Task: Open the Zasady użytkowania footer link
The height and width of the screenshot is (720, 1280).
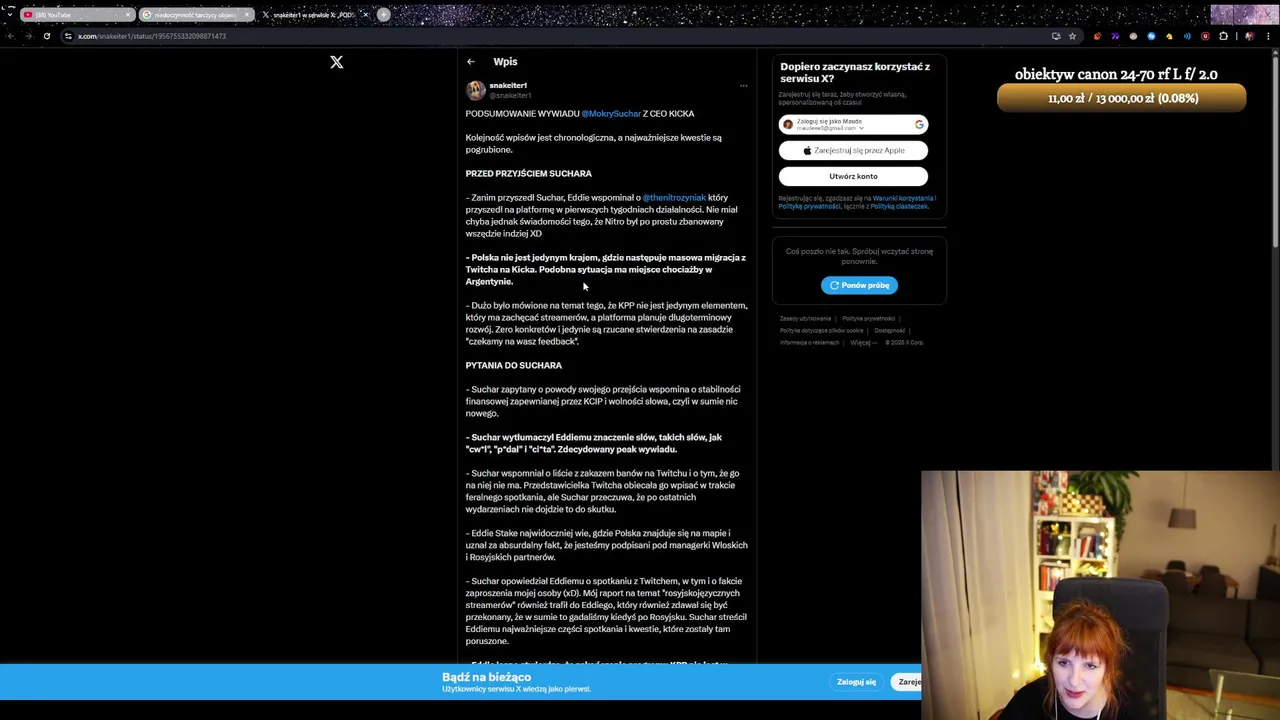Action: [x=805, y=319]
